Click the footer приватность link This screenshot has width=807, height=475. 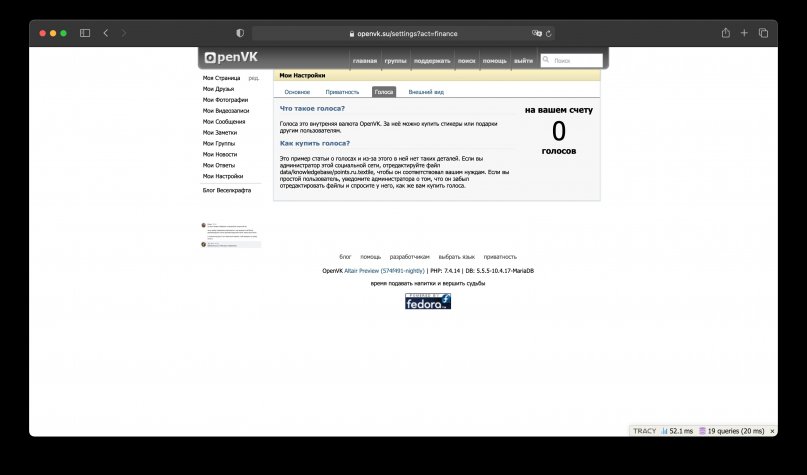pyautogui.click(x=500, y=257)
